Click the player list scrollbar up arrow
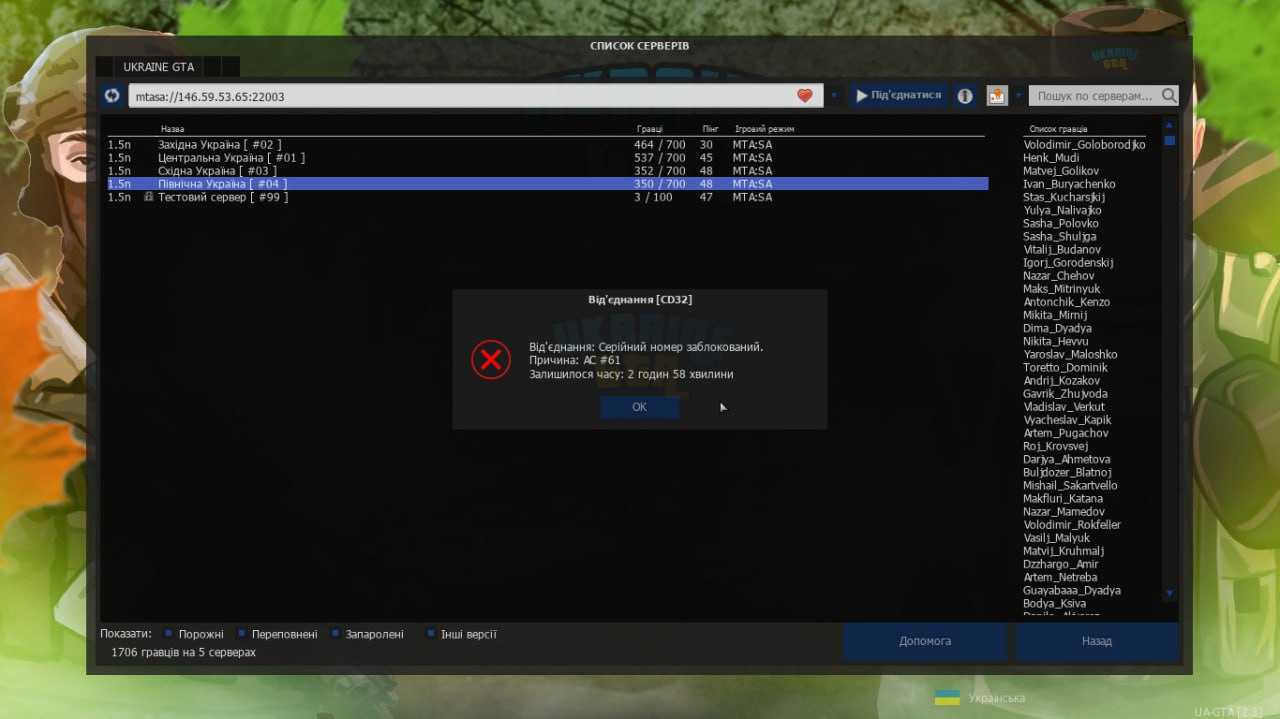Image resolution: width=1280 pixels, height=719 pixels. (x=1169, y=124)
